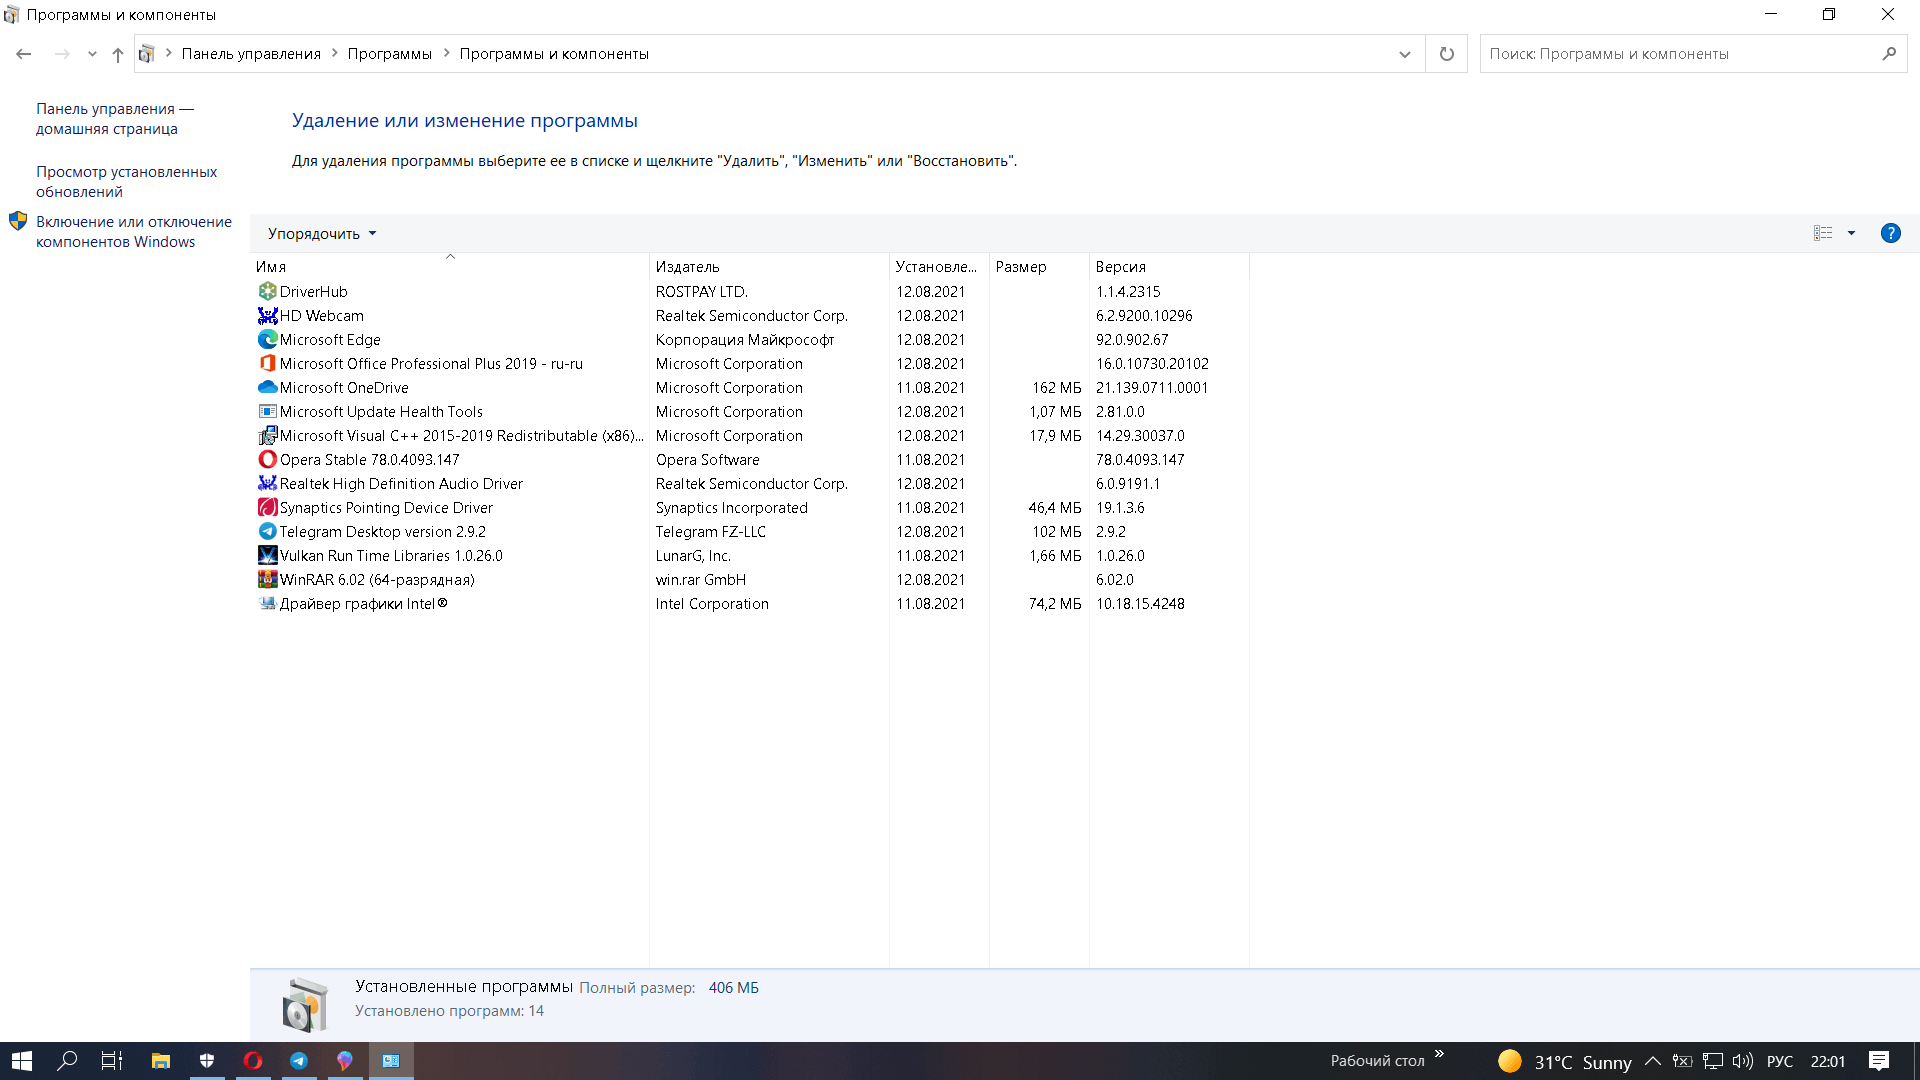The width and height of the screenshot is (1920, 1080).
Task: Click the help question mark icon
Action: [1890, 233]
